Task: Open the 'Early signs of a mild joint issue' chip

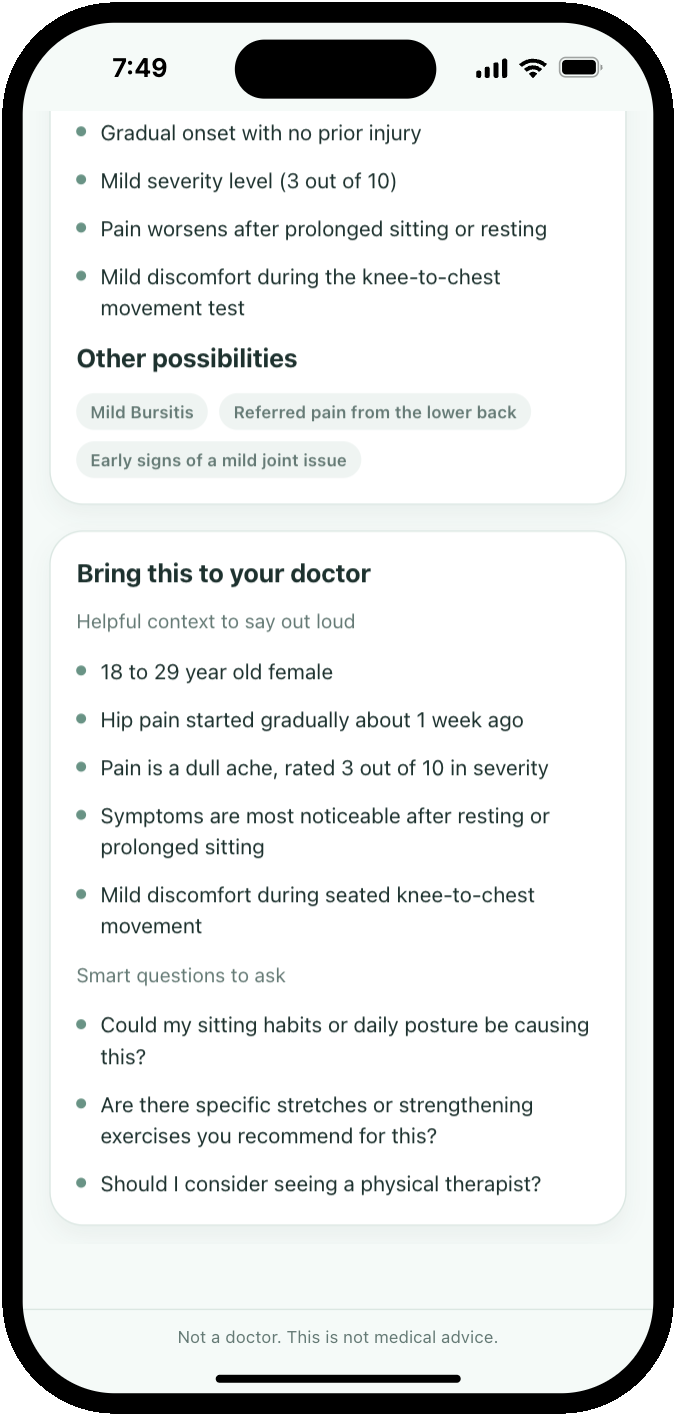Action: coord(218,460)
